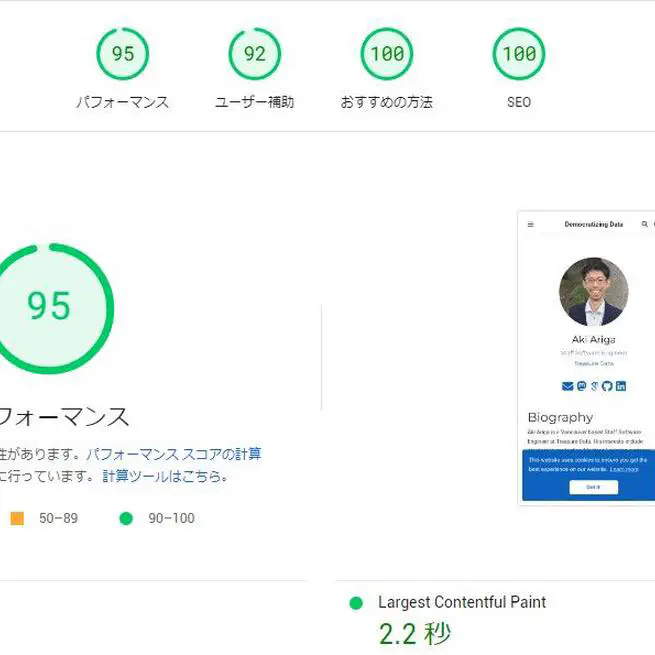The height and width of the screenshot is (655, 655).
Task: Click the 2.2 秒 metric value
Action: [415, 634]
